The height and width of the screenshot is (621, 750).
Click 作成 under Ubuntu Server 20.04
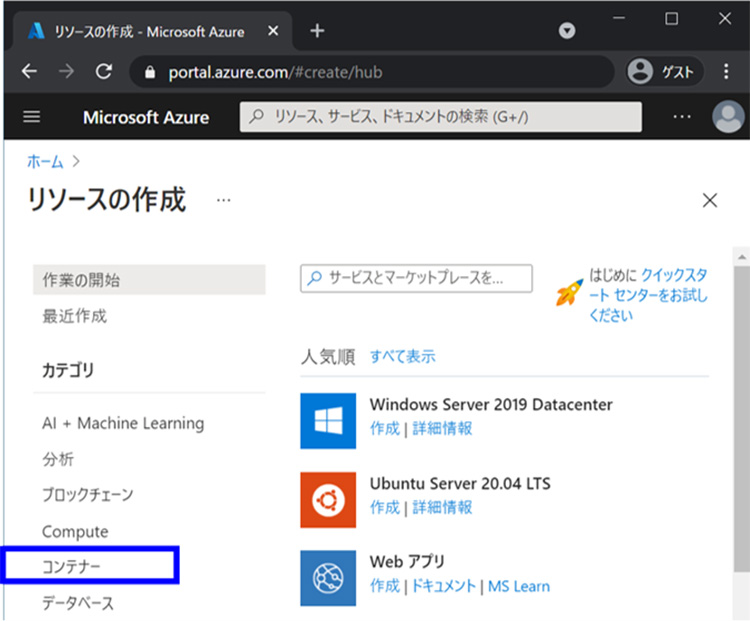pyautogui.click(x=385, y=508)
